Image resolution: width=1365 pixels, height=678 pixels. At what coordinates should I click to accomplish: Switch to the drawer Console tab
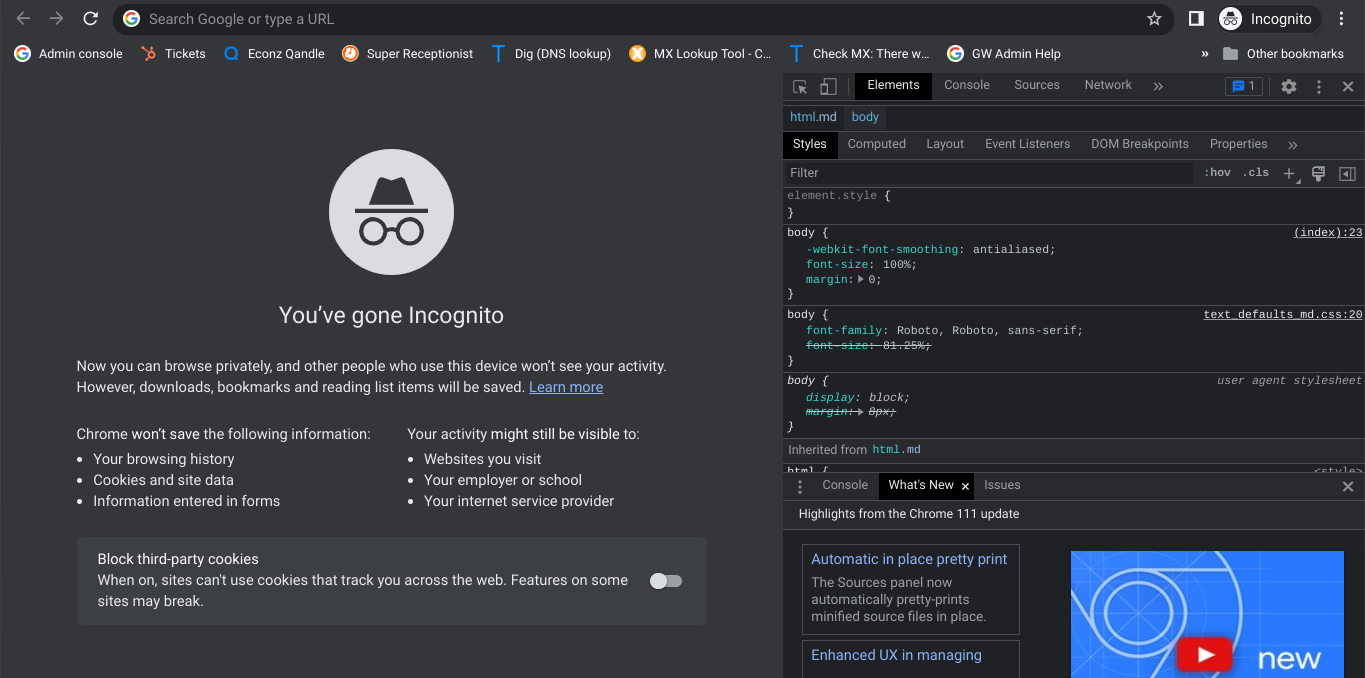(x=845, y=485)
